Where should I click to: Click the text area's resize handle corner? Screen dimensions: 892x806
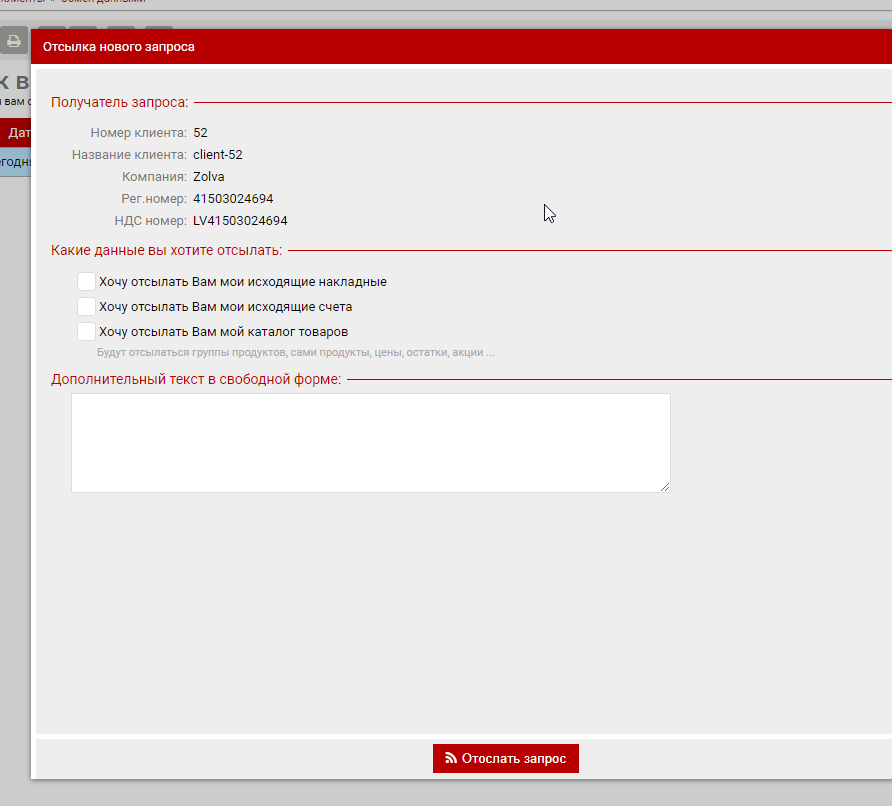click(x=664, y=487)
